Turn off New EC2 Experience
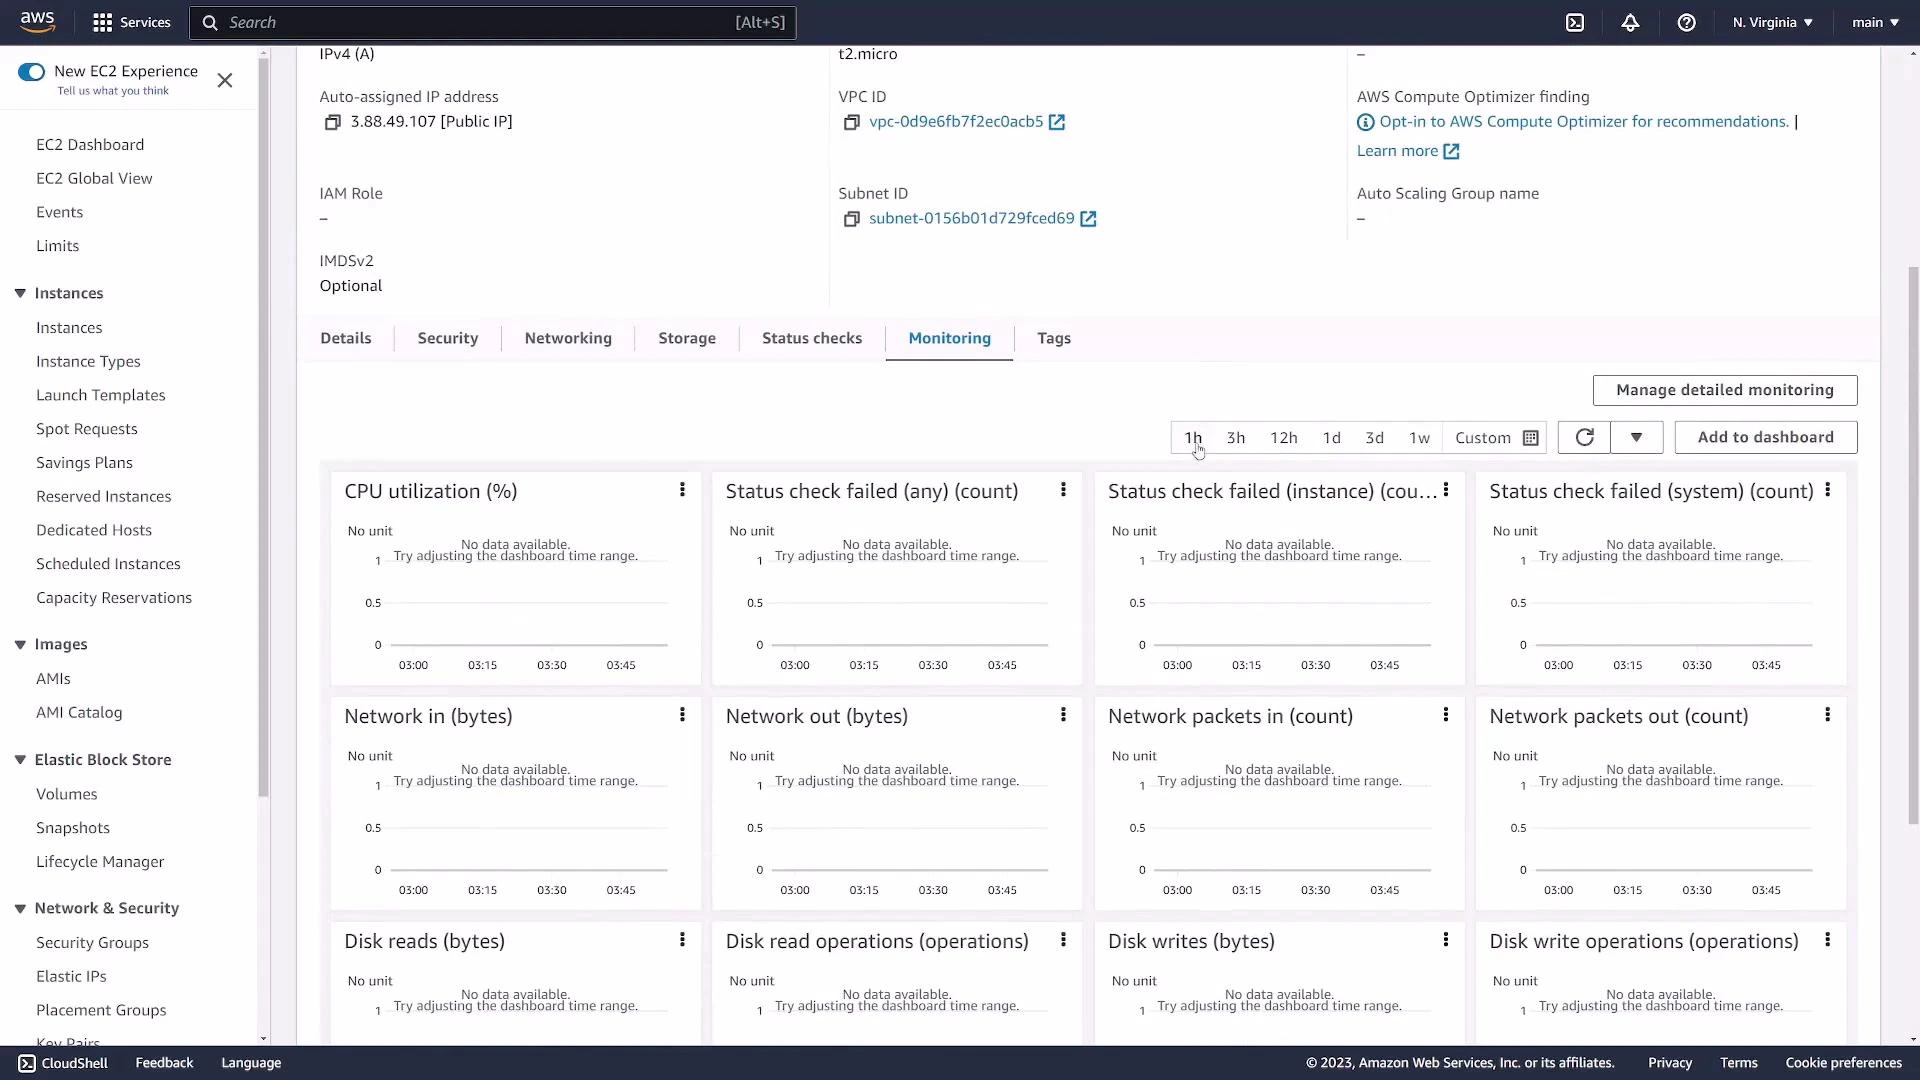This screenshot has width=1920, height=1080. [x=31, y=71]
